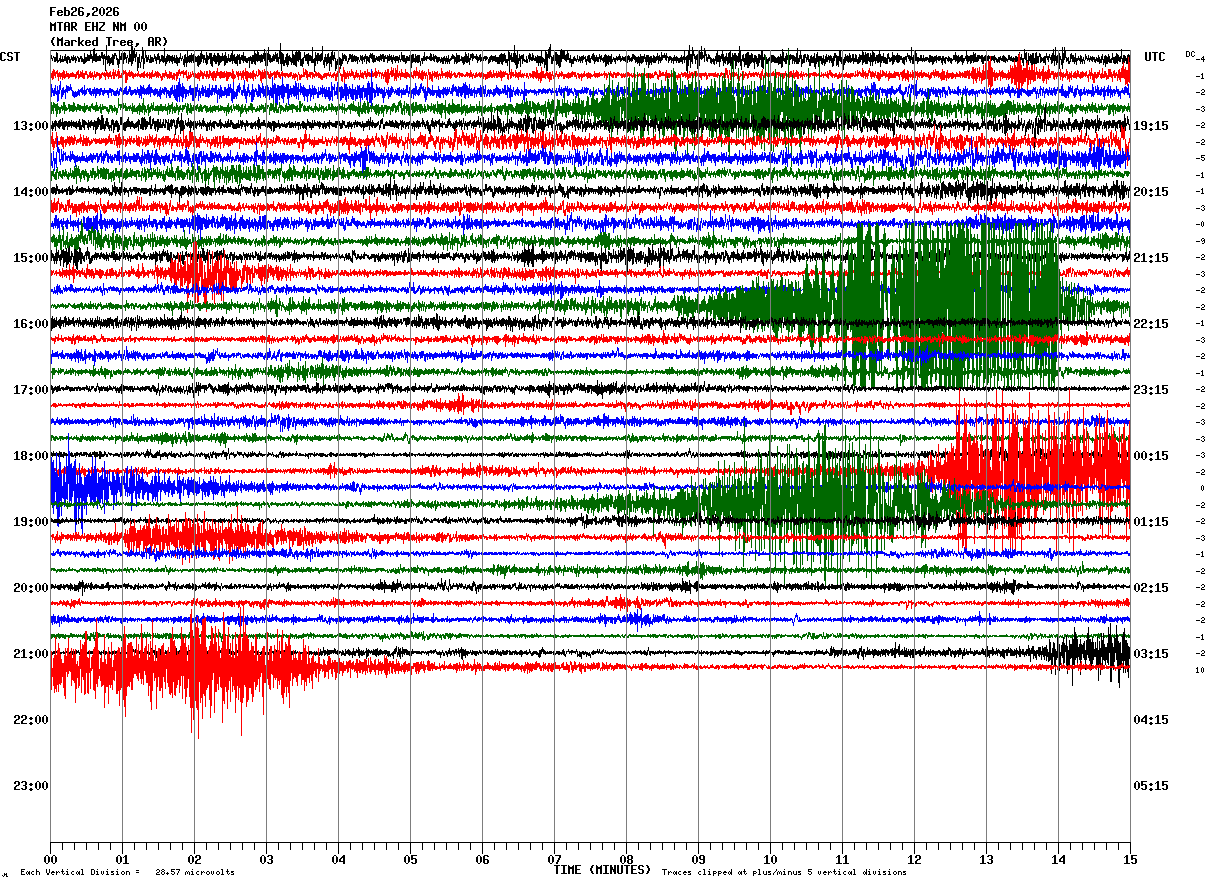Click the CST timezone label
Viewport: 1210px width, 886px height.
click(x=10, y=57)
